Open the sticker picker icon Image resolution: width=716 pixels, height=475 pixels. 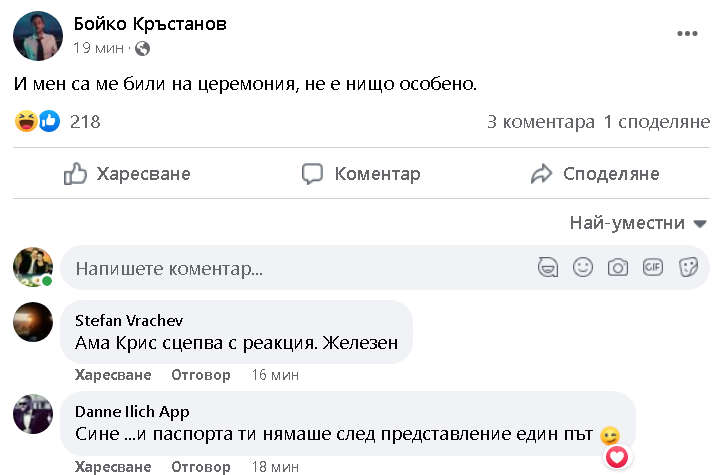point(688,267)
